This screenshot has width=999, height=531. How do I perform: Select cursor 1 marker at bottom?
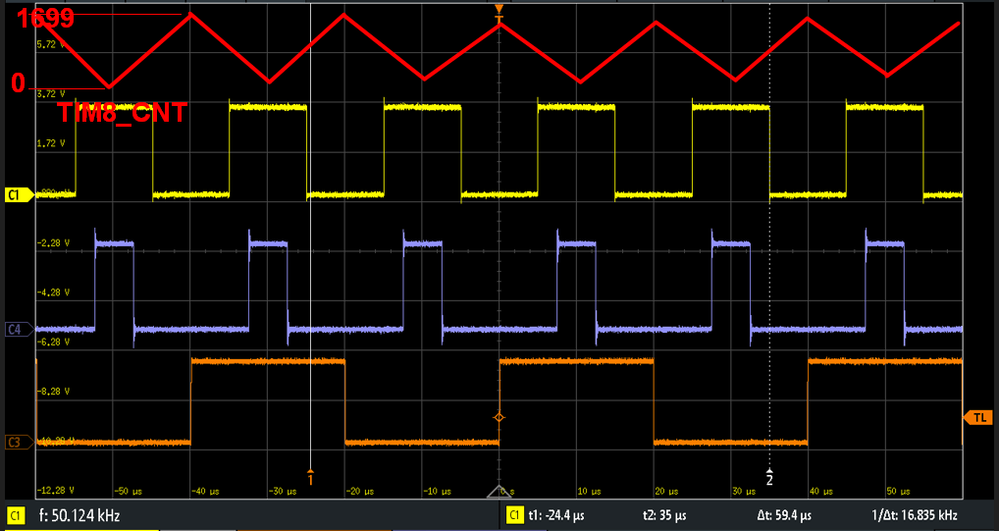[x=311, y=475]
